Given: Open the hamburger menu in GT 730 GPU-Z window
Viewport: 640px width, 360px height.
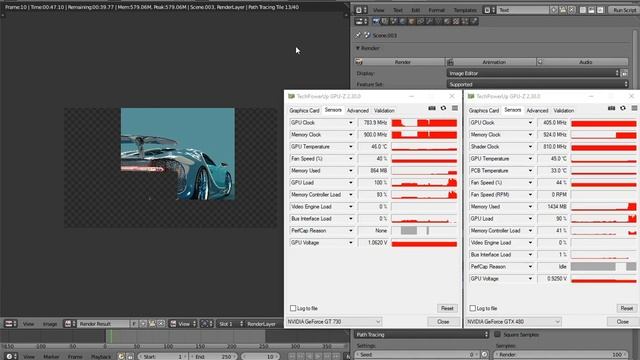Looking at the screenshot, I should point(455,108).
